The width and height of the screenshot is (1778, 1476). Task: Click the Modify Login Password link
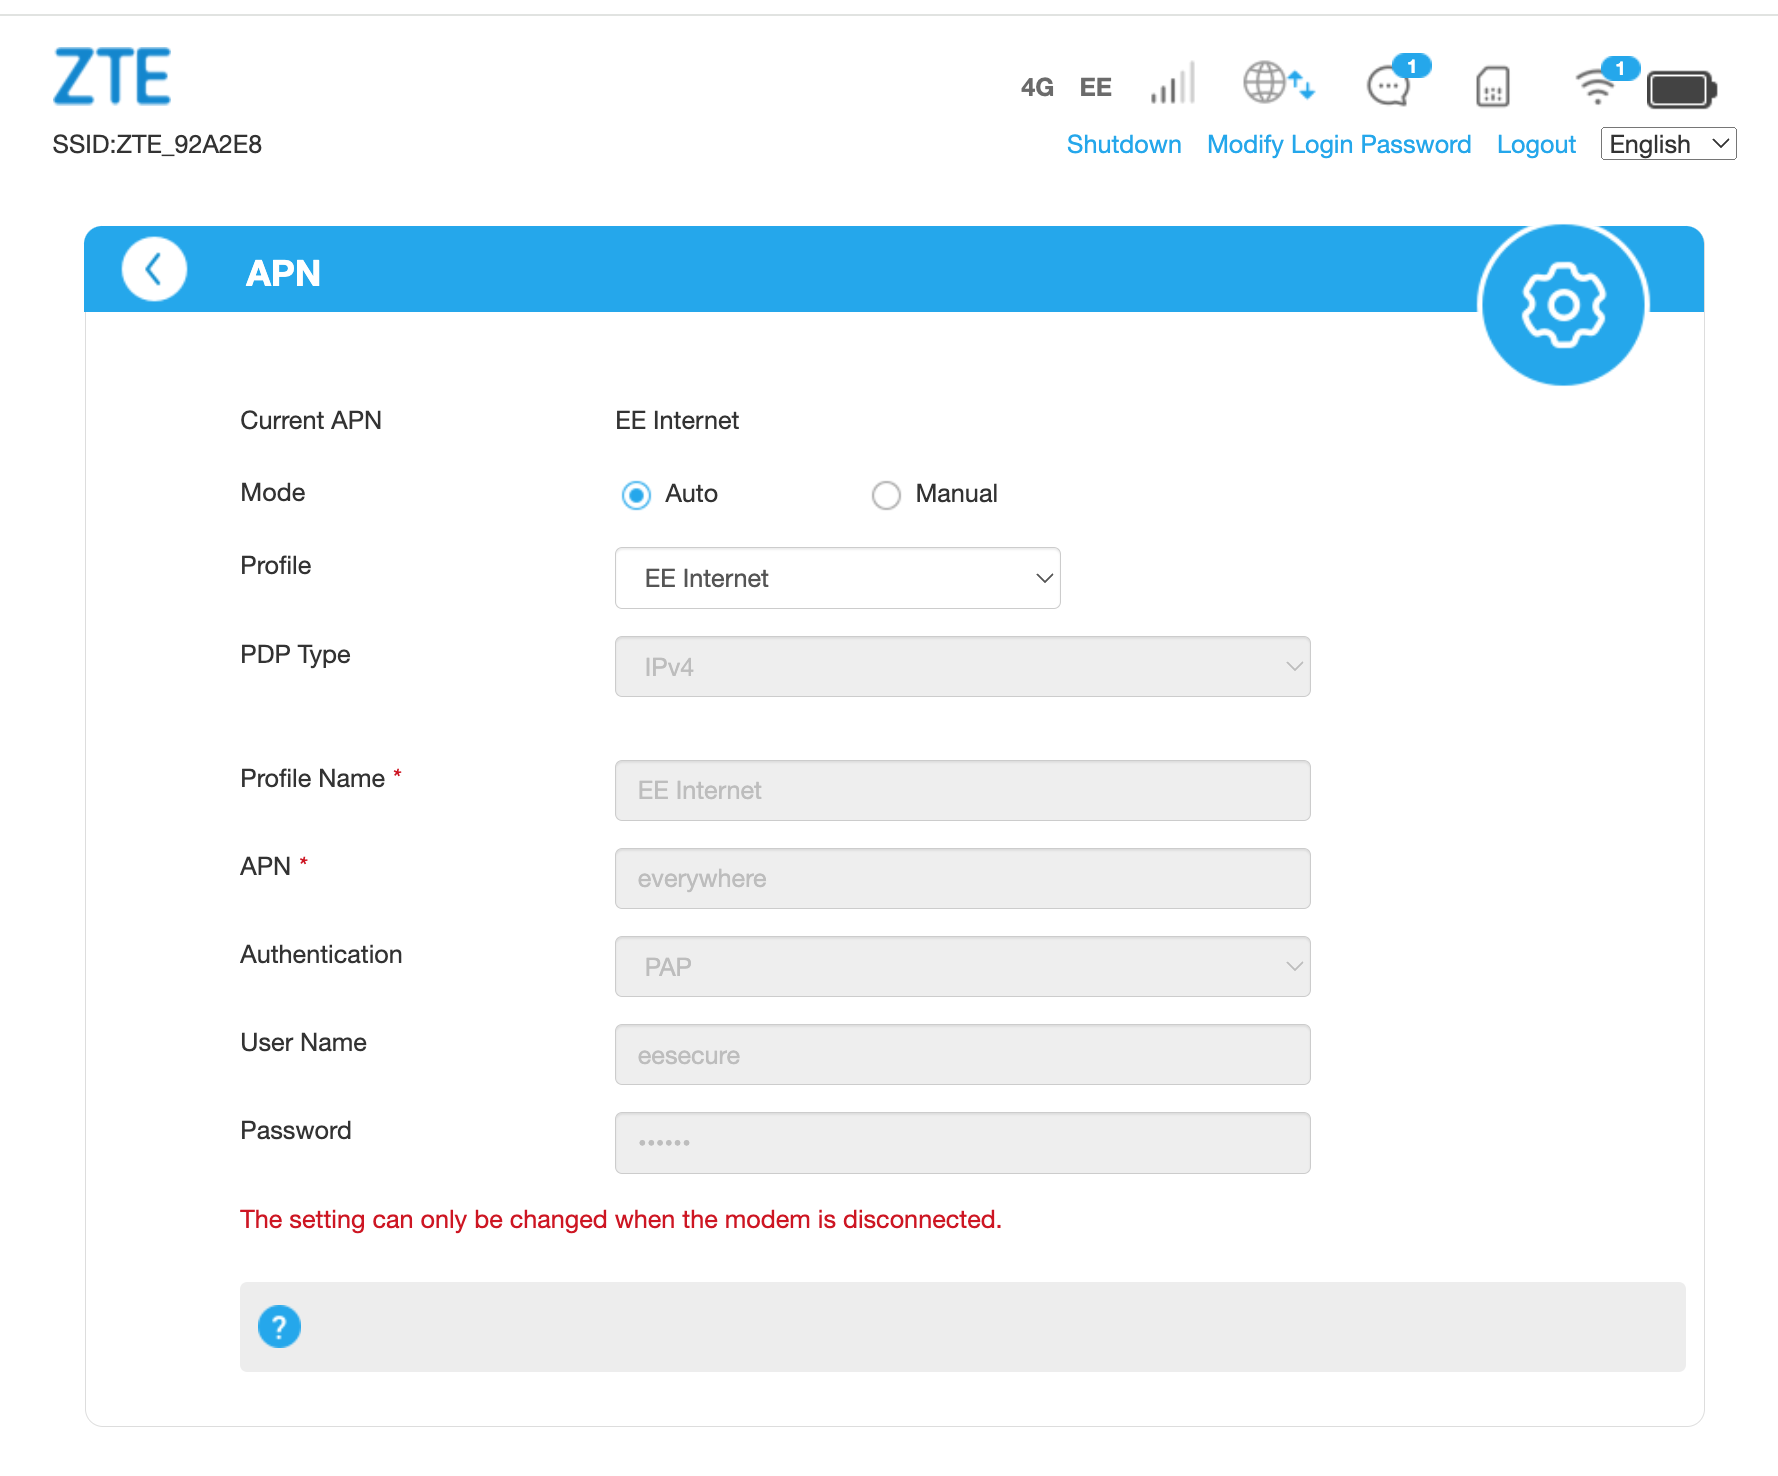pos(1338,144)
